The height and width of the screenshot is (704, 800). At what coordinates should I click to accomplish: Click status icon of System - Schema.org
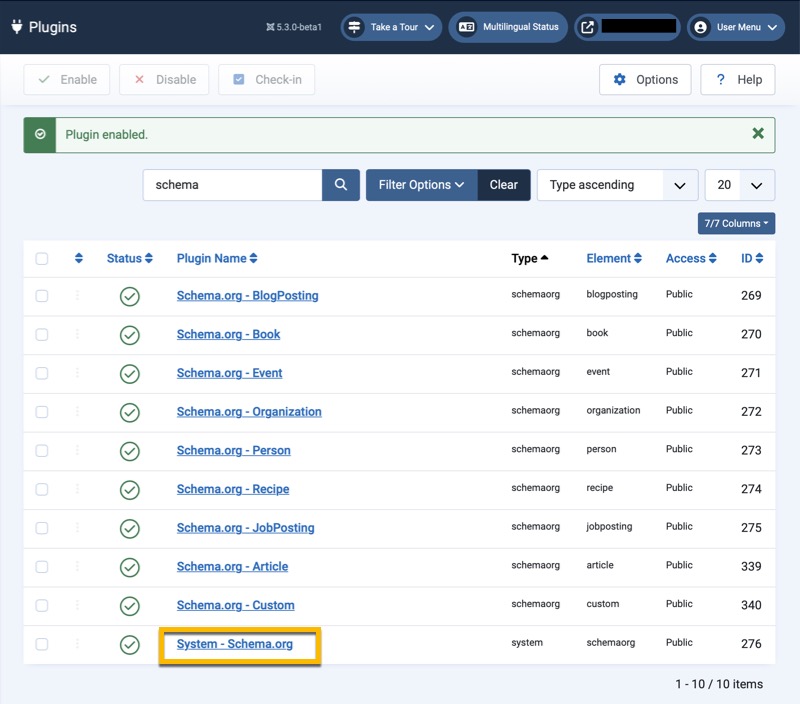129,645
